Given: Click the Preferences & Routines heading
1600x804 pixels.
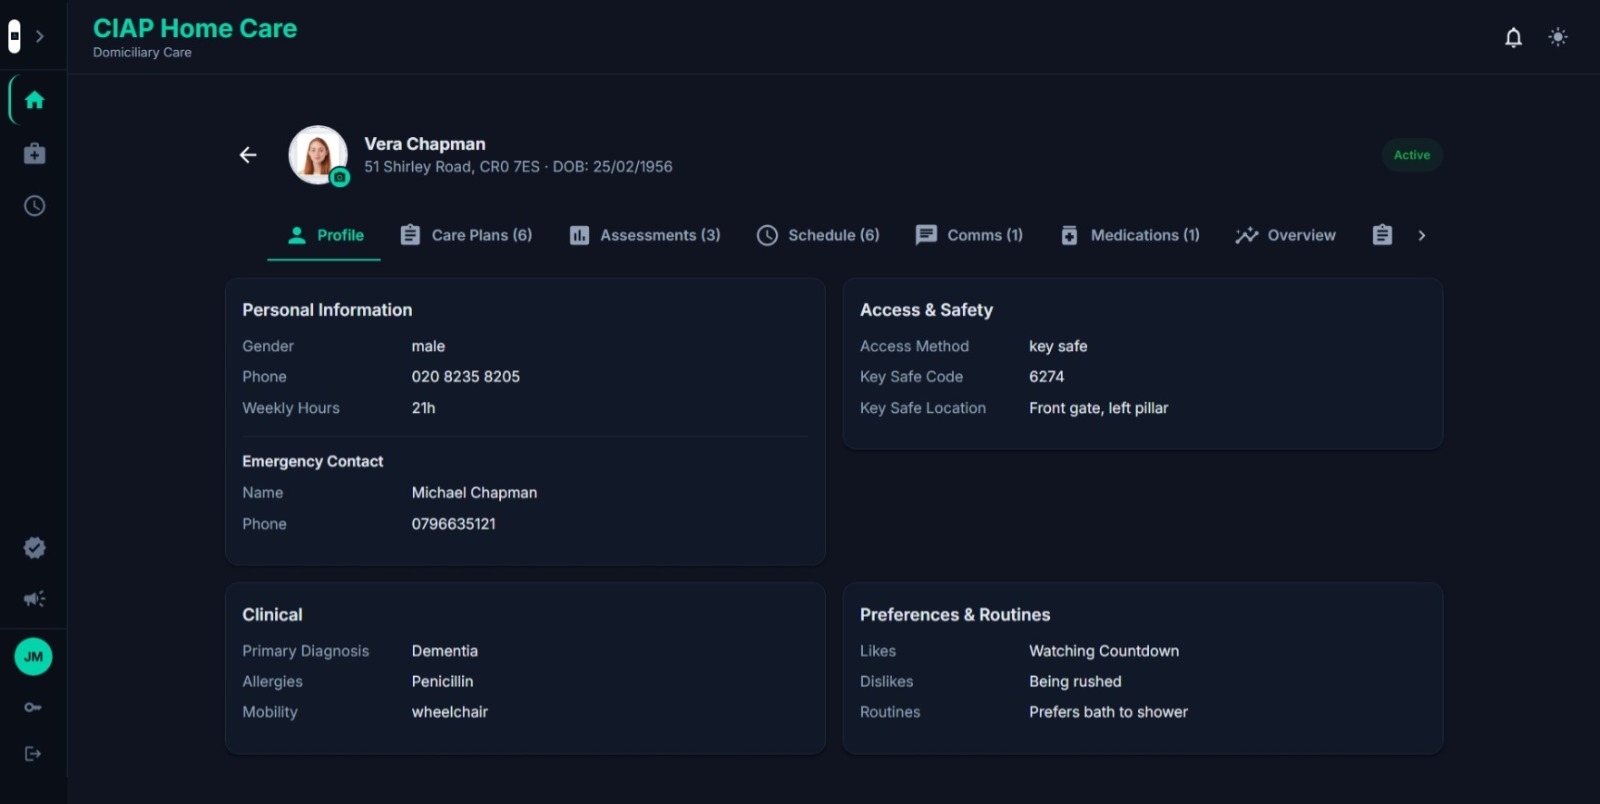Looking at the screenshot, I should pos(955,615).
